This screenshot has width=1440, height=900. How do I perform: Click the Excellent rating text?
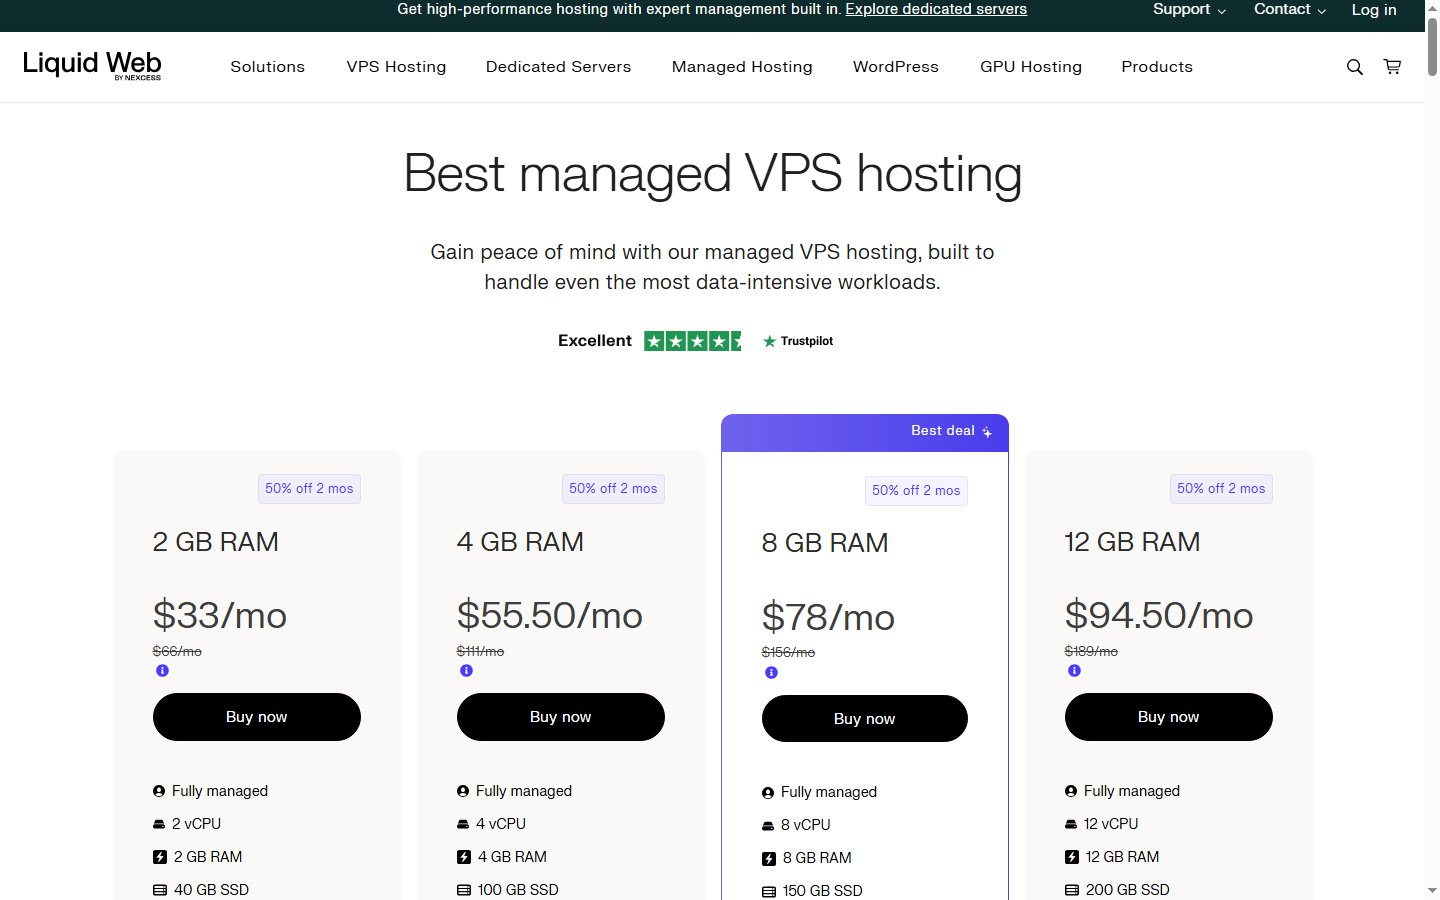pyautogui.click(x=595, y=341)
